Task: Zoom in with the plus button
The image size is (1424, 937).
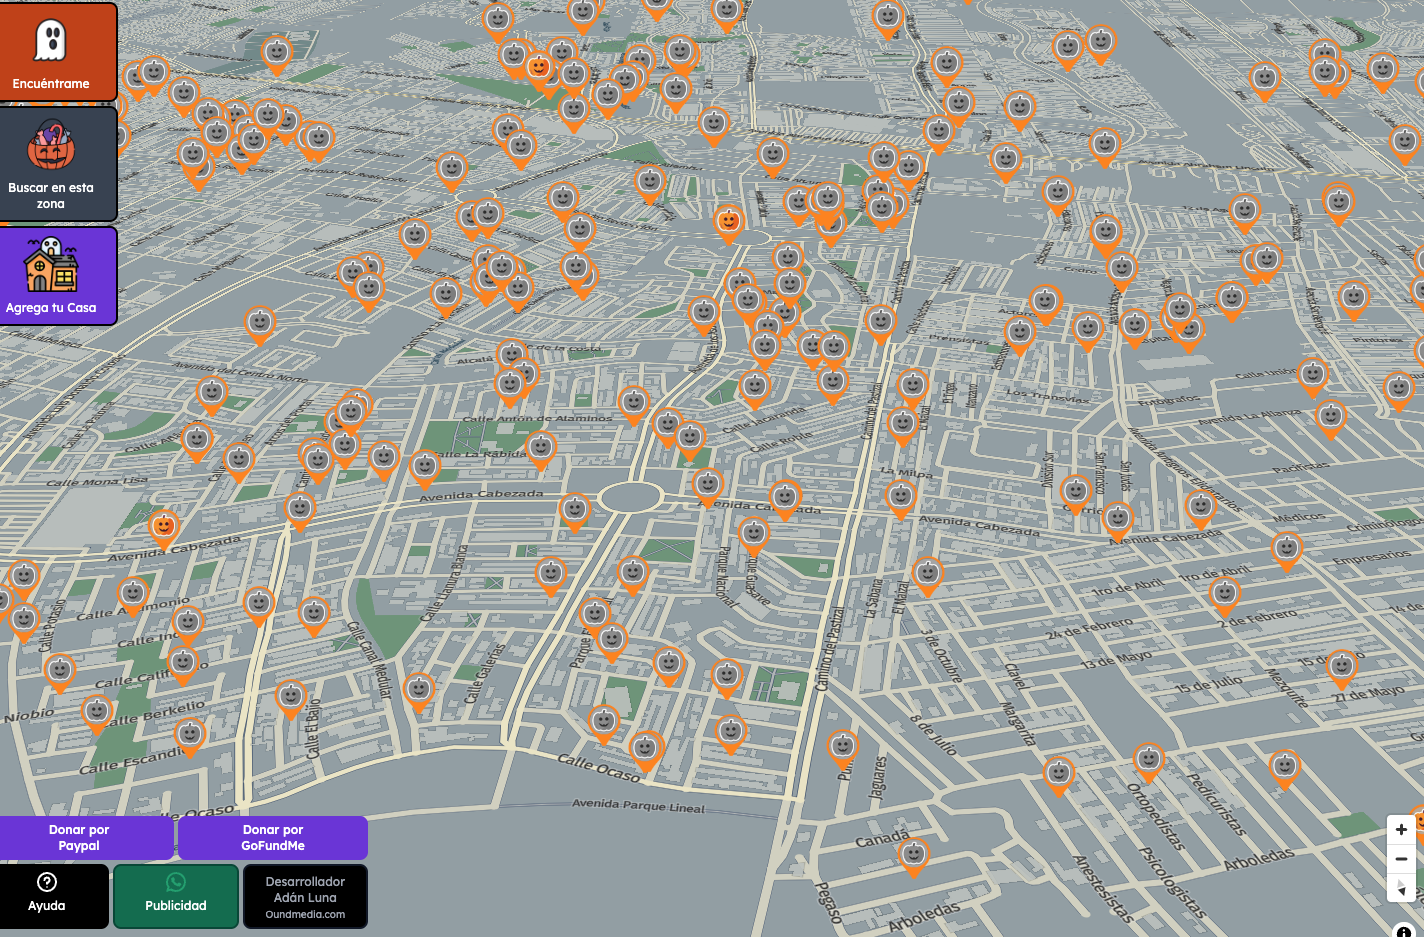Action: point(1401,830)
